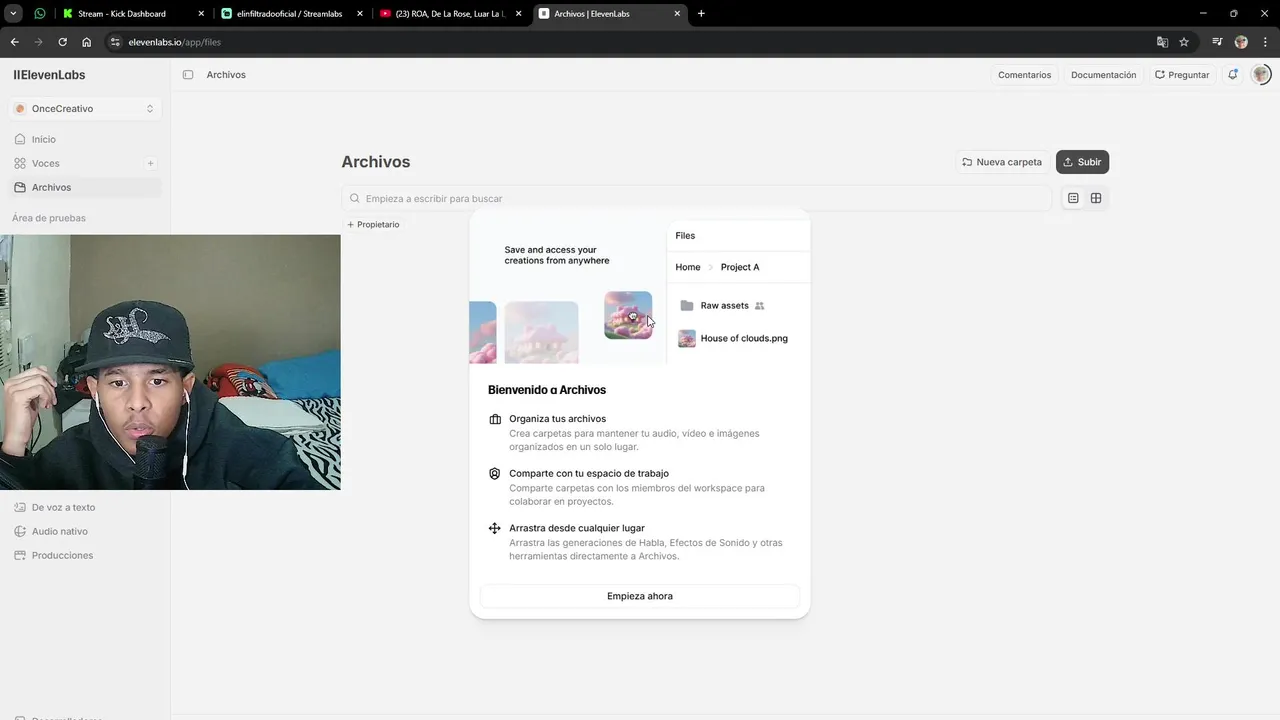Click the browser back arrow
The height and width of the screenshot is (720, 1280).
[14, 42]
